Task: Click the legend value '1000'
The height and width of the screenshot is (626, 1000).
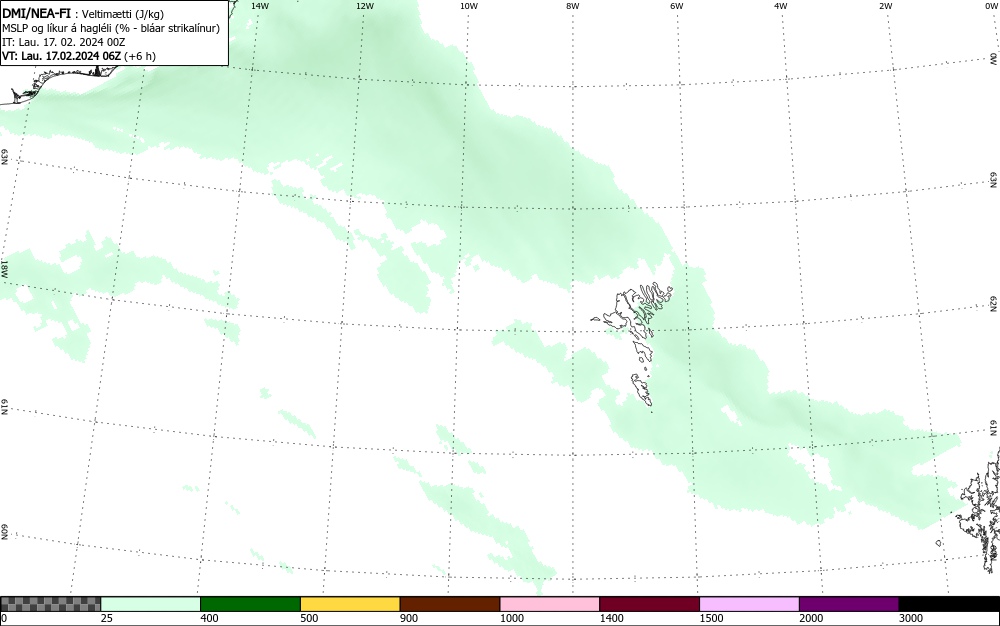Action: click(511, 618)
